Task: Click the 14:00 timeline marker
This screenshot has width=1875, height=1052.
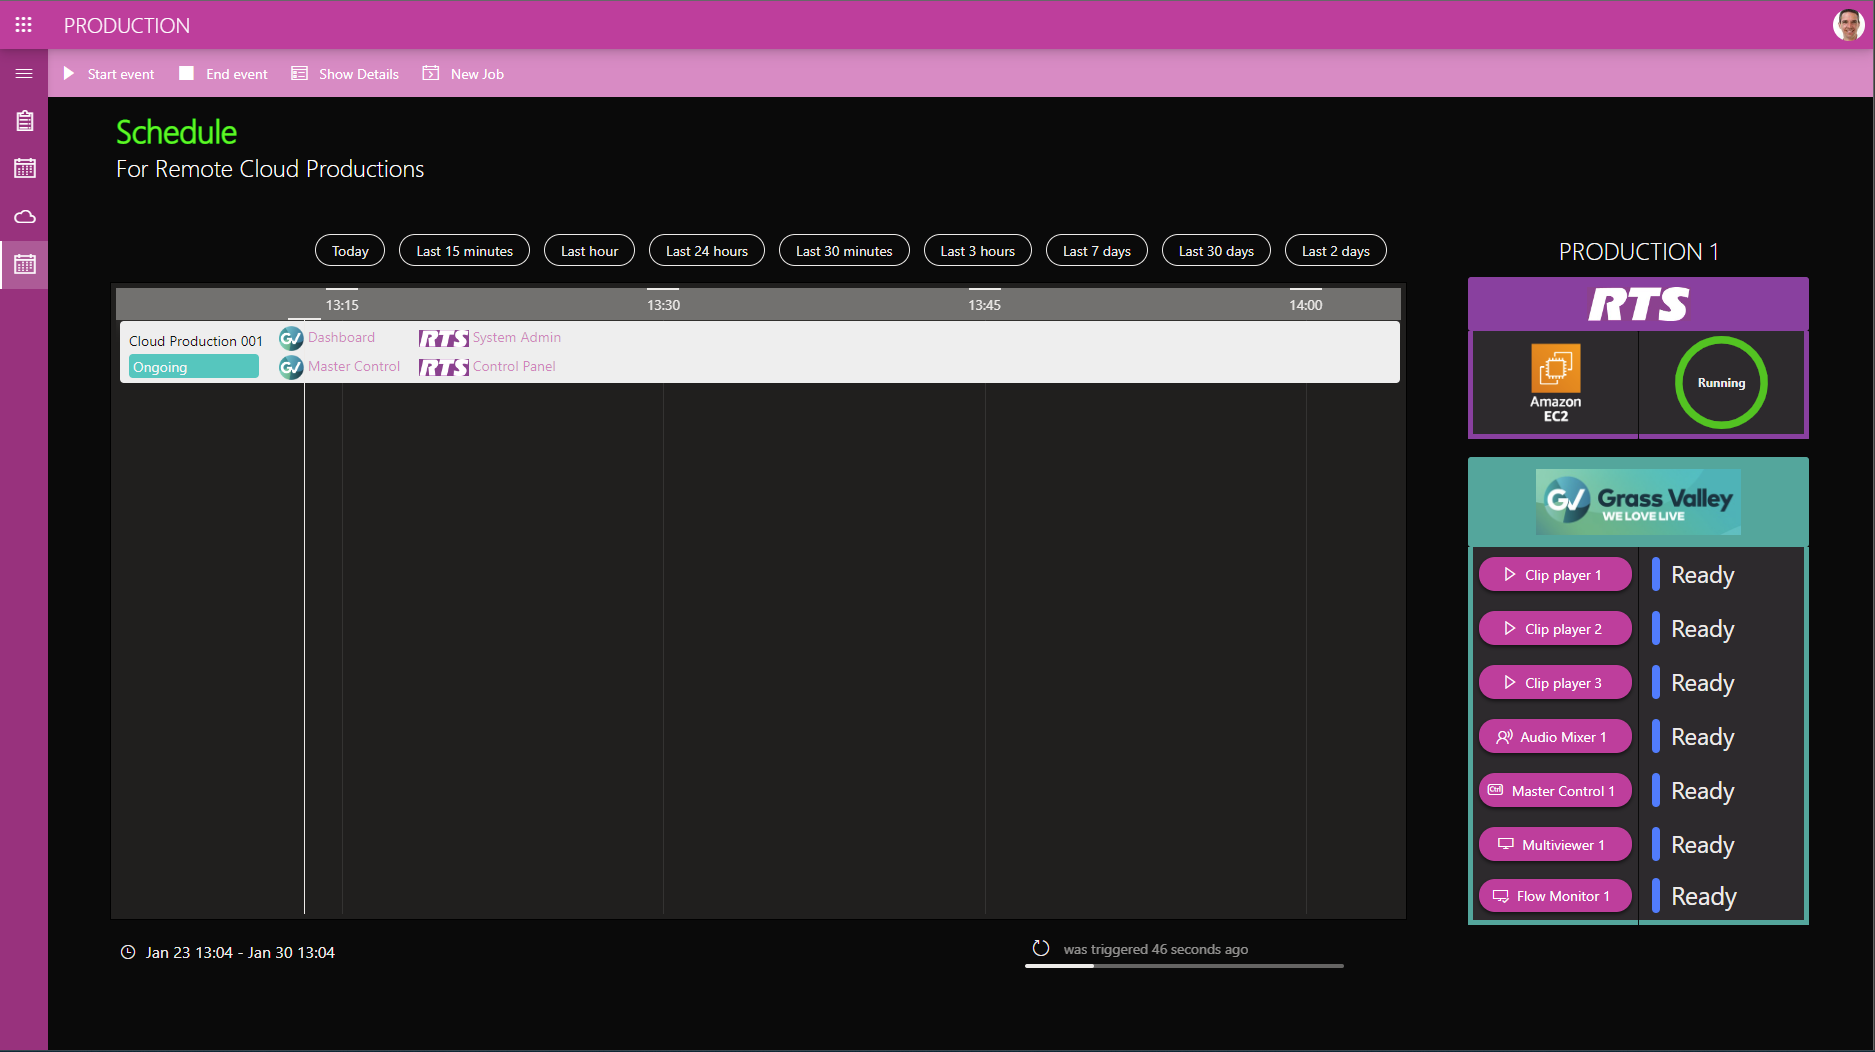Action: [x=1305, y=305]
